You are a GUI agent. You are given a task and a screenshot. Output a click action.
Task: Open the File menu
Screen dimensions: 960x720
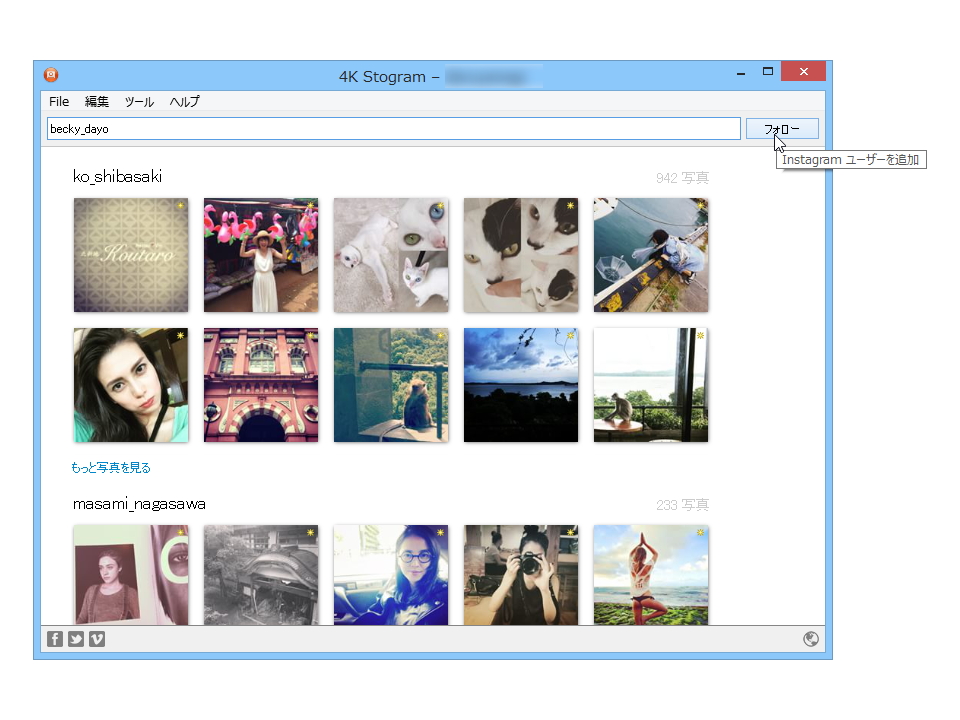pos(59,102)
